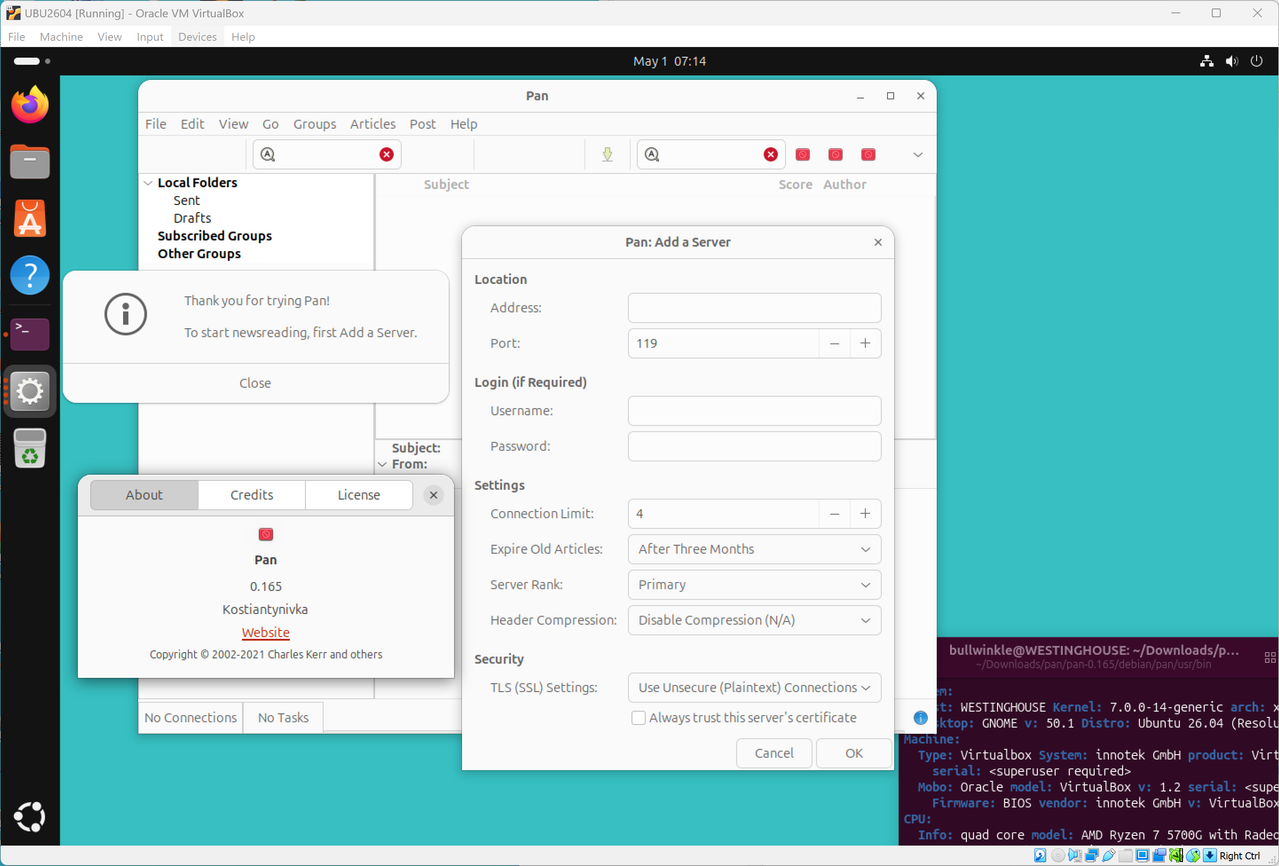Decrease the Port value with minus button
Image resolution: width=1279 pixels, height=866 pixels.
pos(834,343)
